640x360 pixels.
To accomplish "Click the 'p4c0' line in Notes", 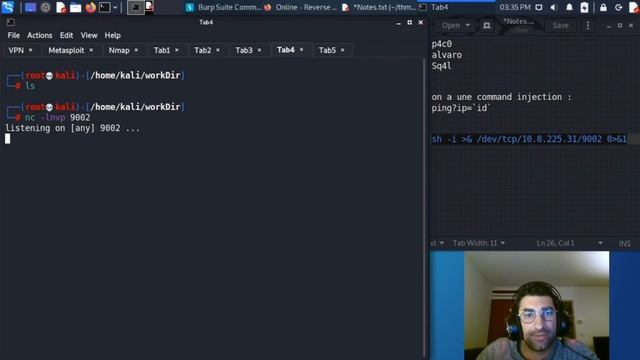I will [x=442, y=44].
